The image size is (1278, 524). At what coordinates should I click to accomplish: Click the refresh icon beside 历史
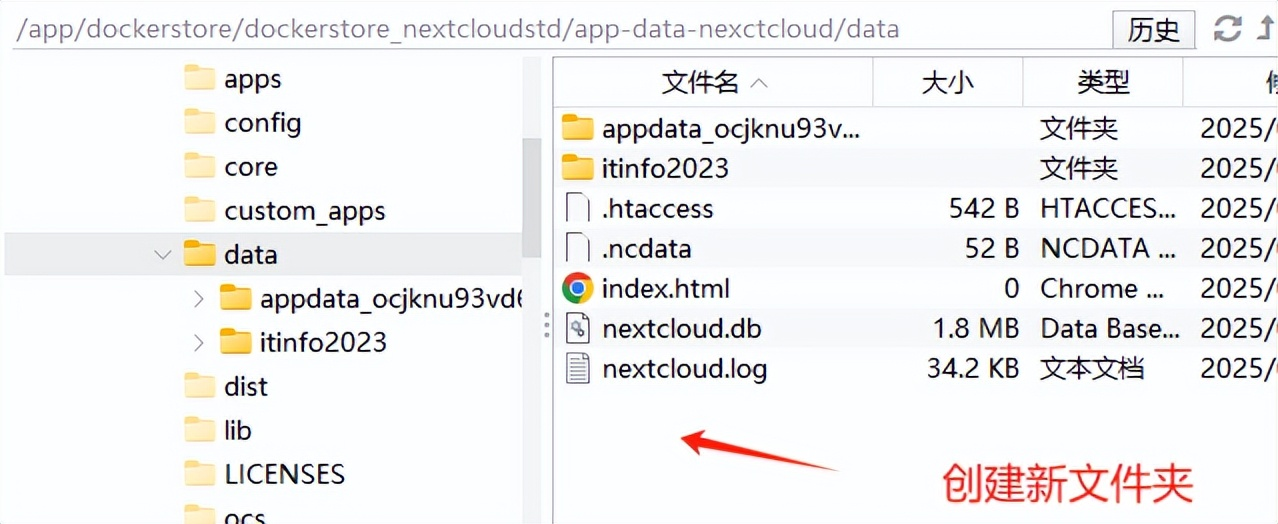pos(1227,29)
